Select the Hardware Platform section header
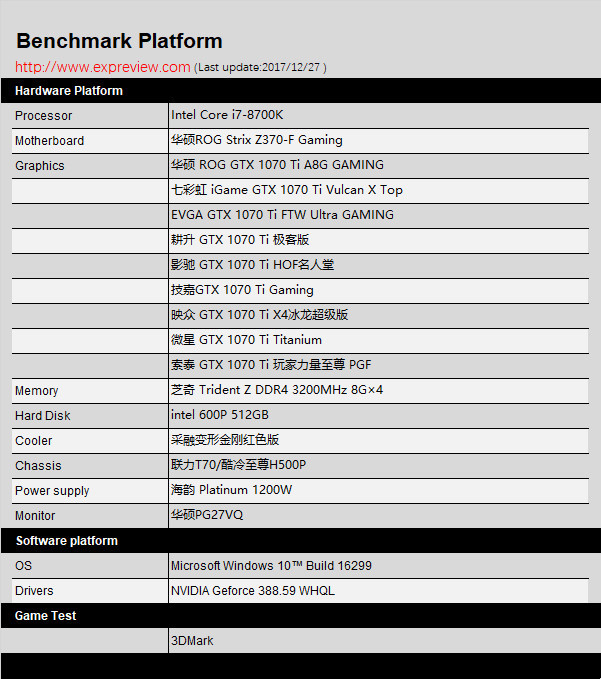Screen dimensions: 601x679 click(x=300, y=91)
